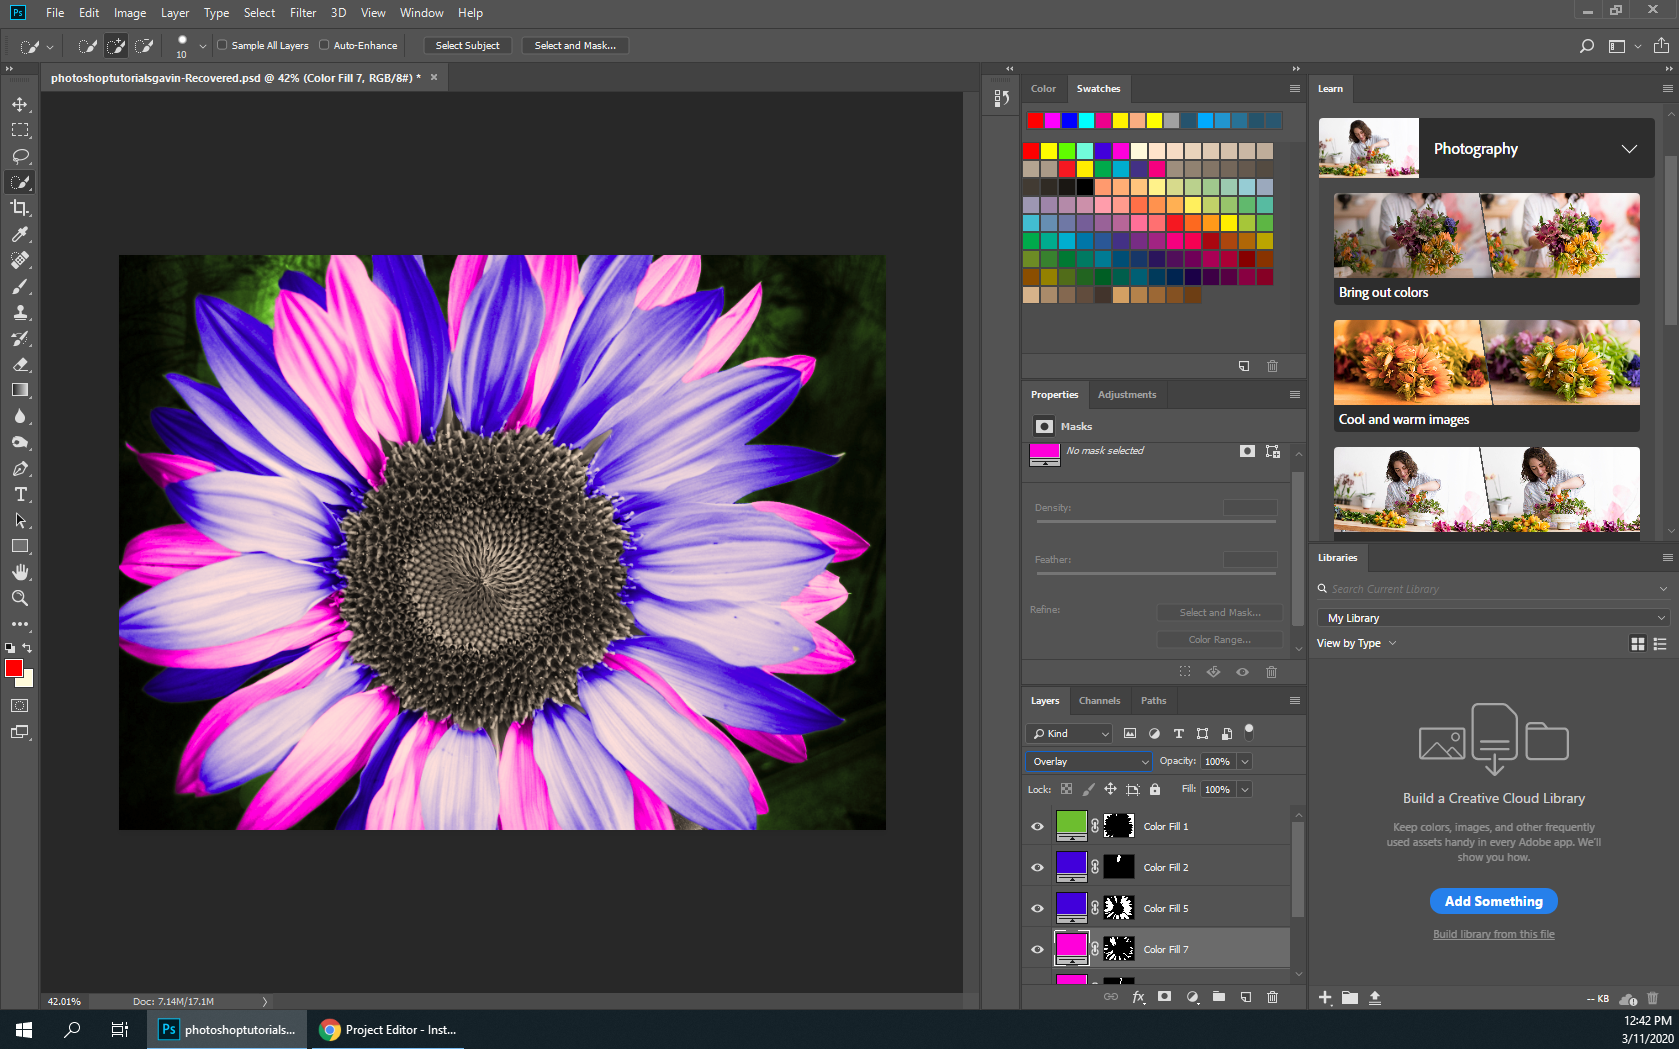This screenshot has height=1049, width=1679.
Task: Select the Brush tool
Action: tap(20, 286)
